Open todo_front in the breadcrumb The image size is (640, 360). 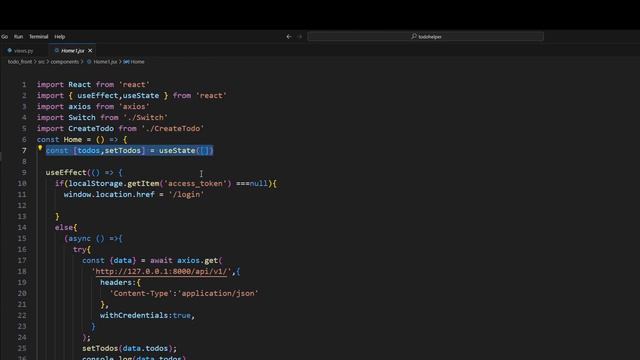pos(20,62)
